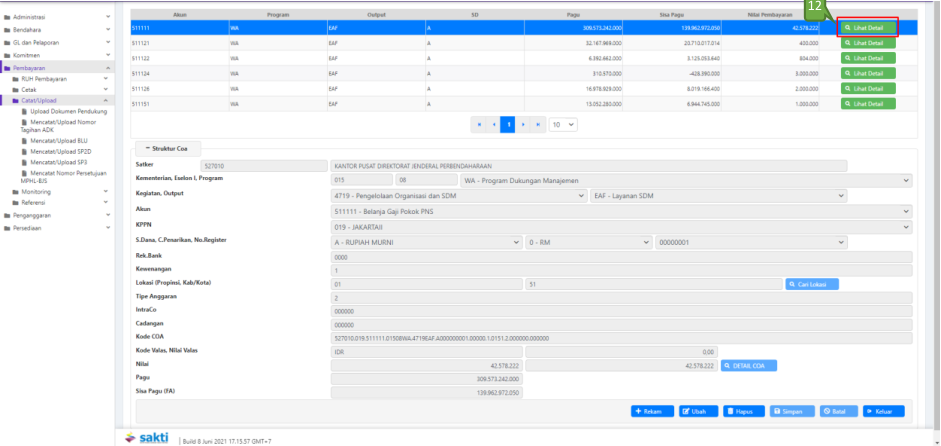Open the rows-per-page dropdown showing 10

click(x=563, y=124)
